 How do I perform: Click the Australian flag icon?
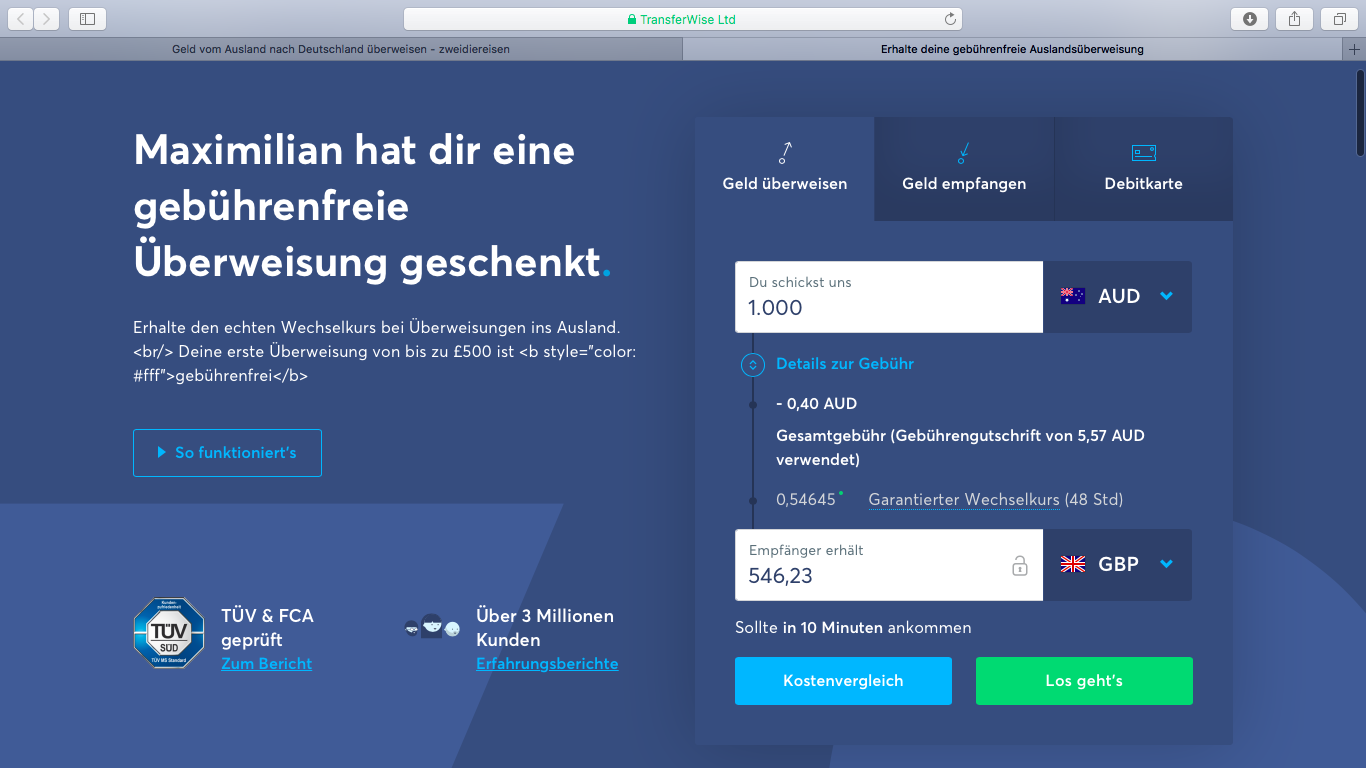tap(1073, 296)
